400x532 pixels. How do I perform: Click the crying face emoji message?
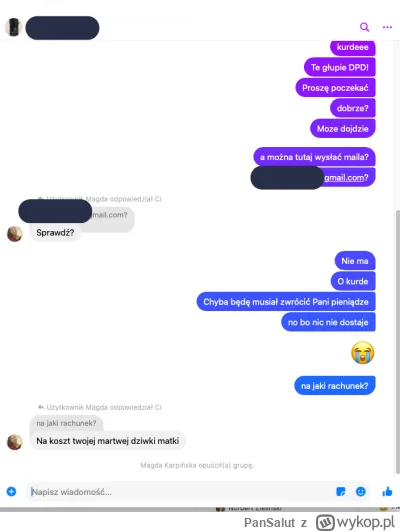click(x=363, y=353)
